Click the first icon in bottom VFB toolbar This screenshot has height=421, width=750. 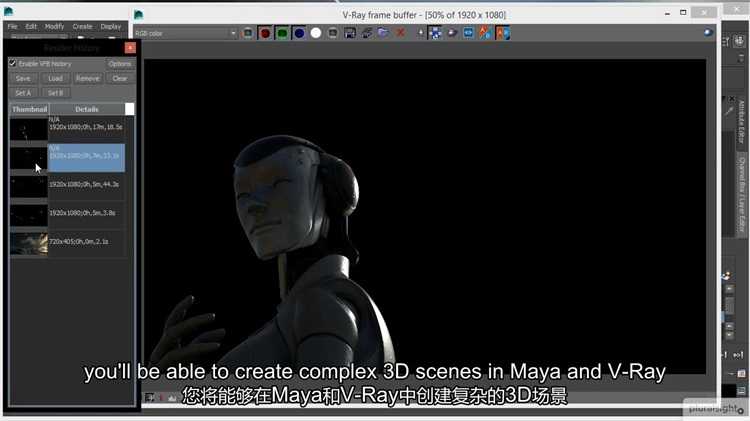[x=150, y=397]
